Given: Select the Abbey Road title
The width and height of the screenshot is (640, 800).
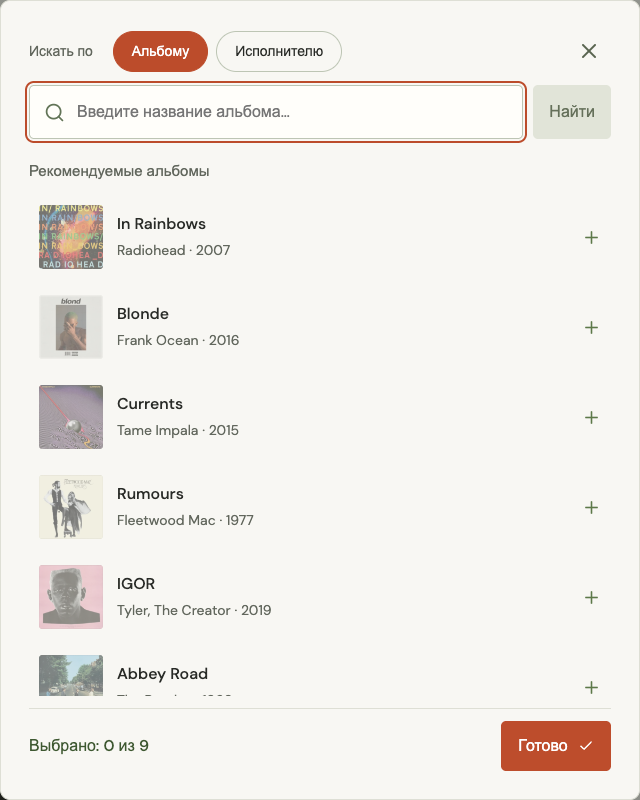Looking at the screenshot, I should 162,674.
